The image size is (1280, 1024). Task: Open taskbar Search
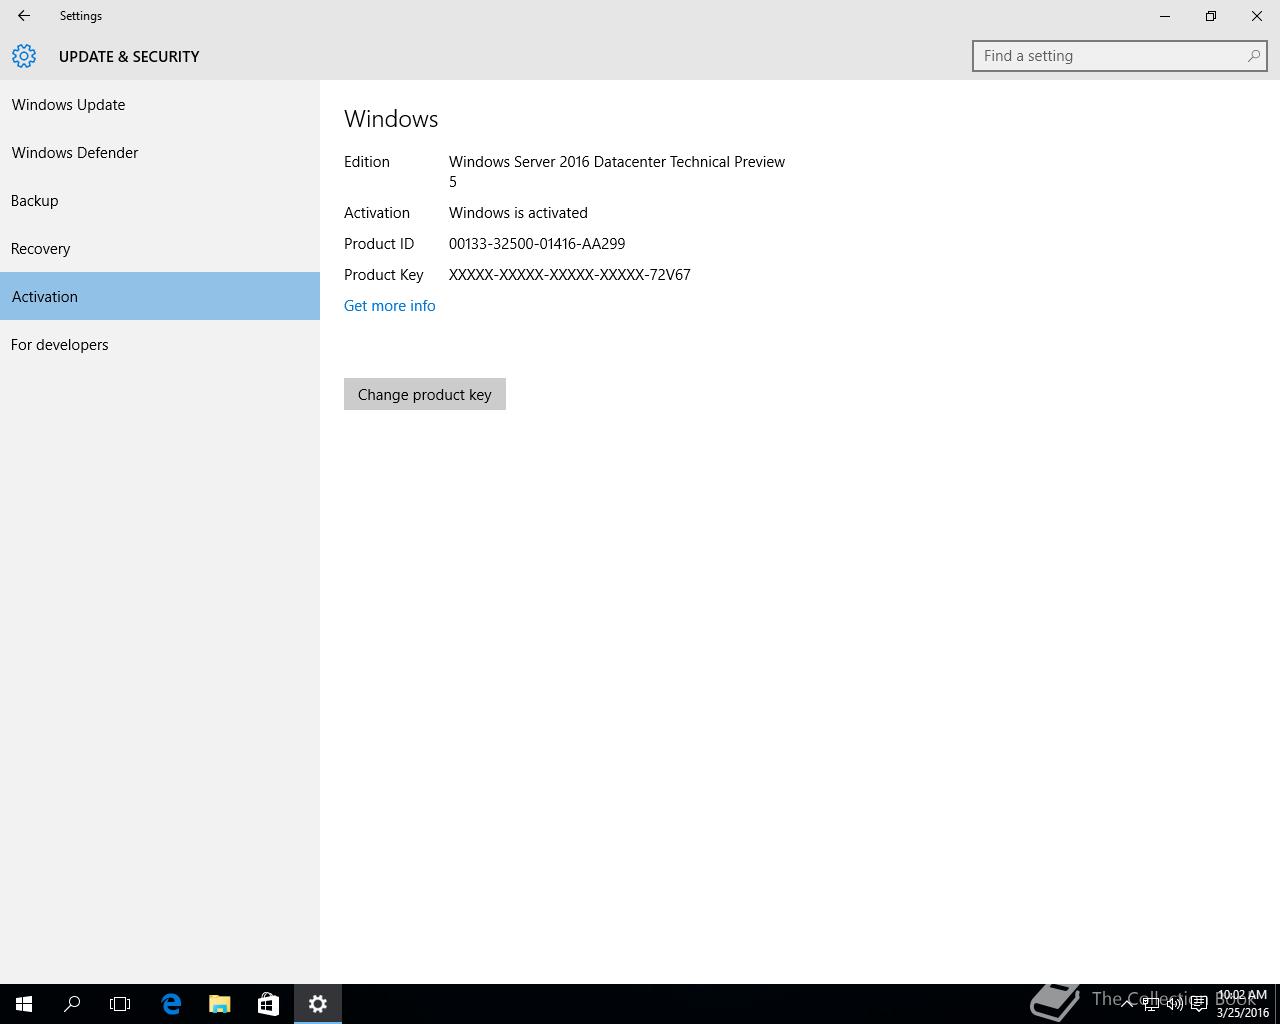pos(72,1004)
